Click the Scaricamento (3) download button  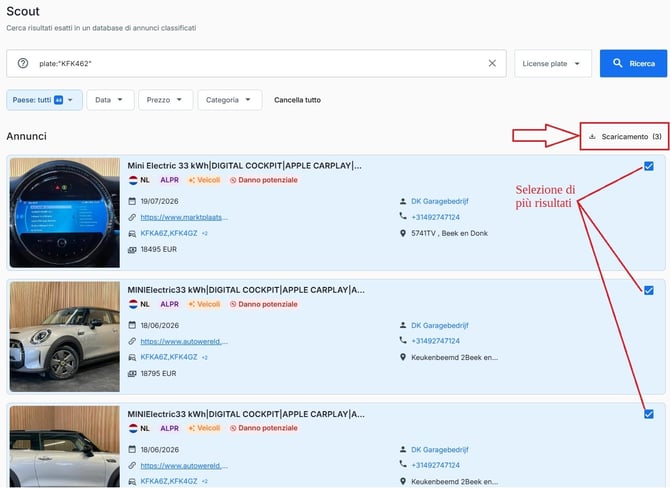point(624,136)
